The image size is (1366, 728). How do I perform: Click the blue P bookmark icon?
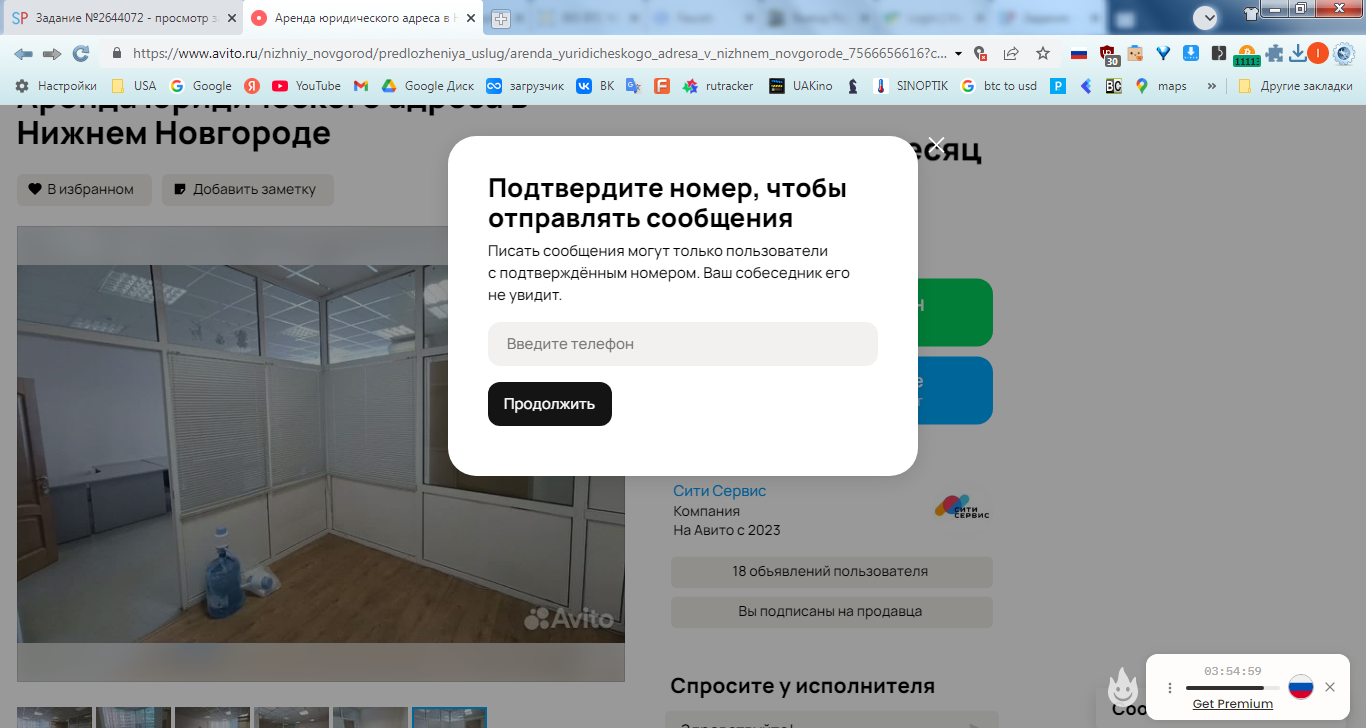1058,86
